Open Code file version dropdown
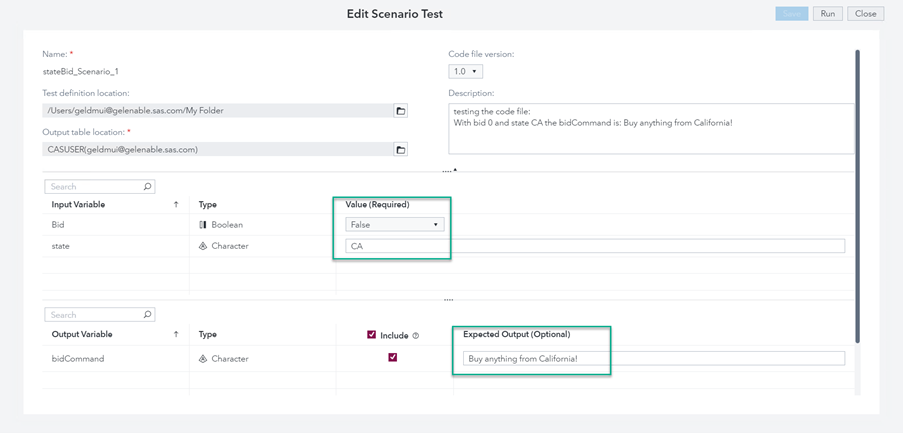Viewport: 903px width, 433px height. point(466,72)
